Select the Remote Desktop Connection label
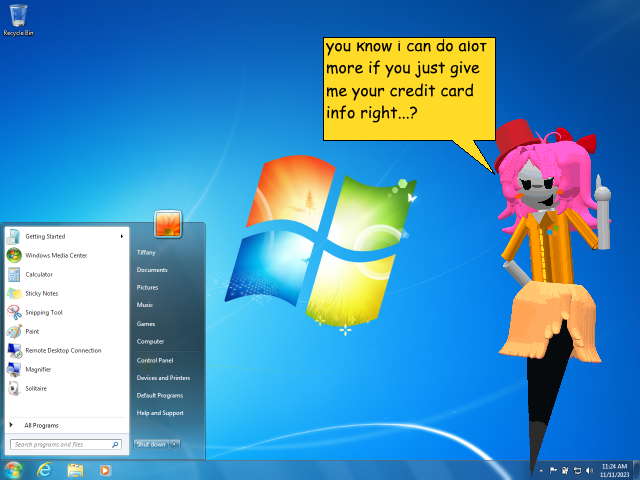The width and height of the screenshot is (640, 480). 63,351
